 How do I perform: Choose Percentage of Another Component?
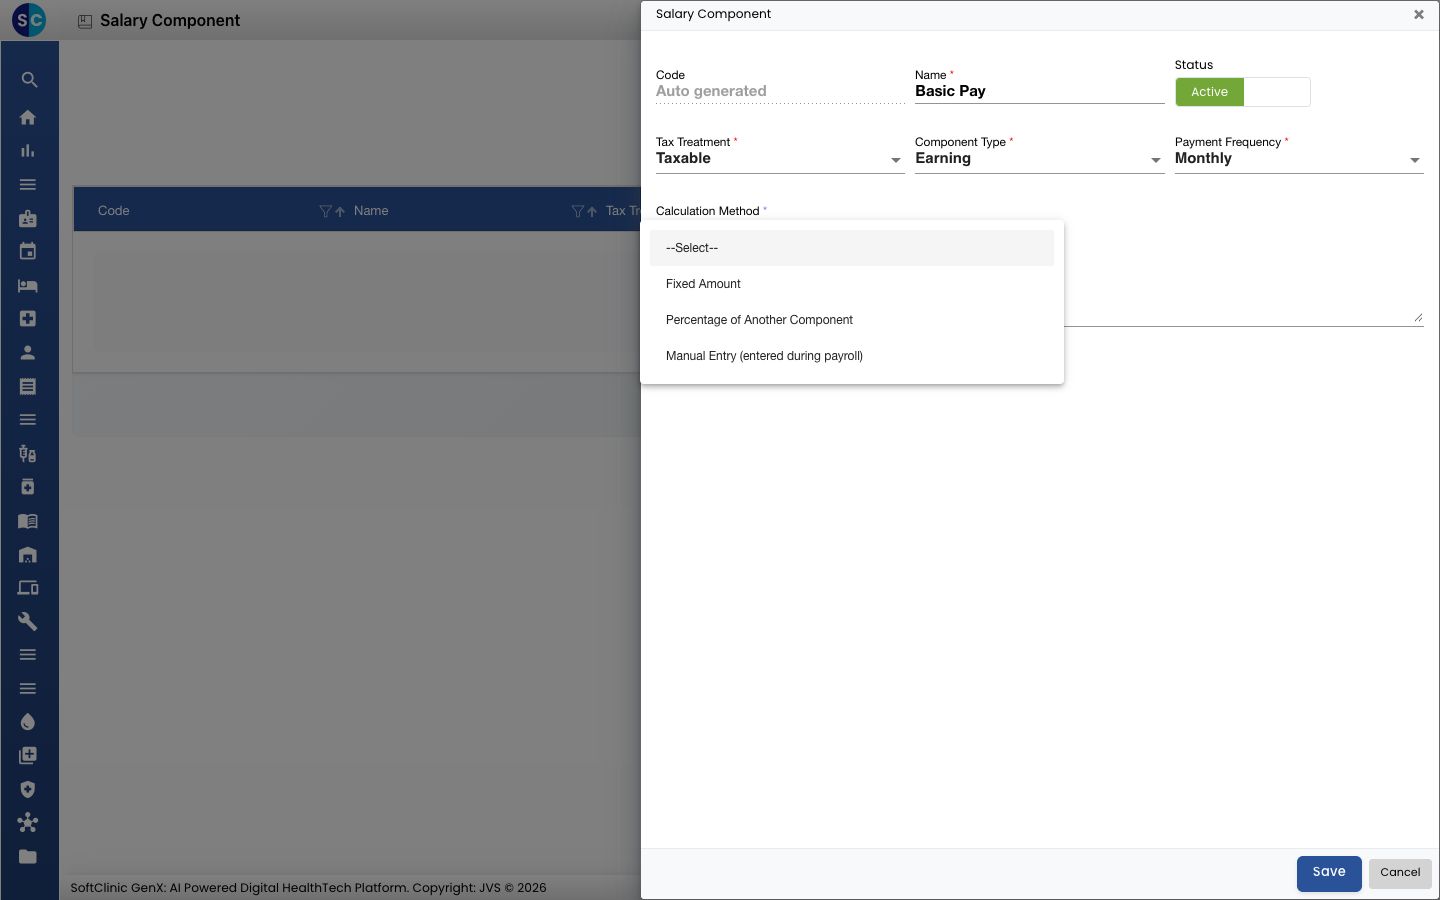pyautogui.click(x=852, y=320)
